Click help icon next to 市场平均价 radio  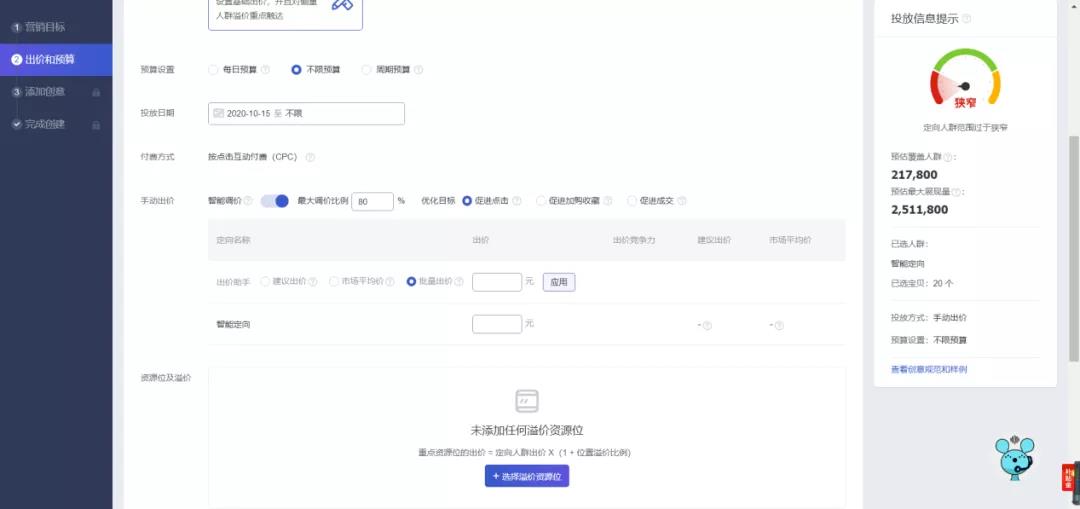[390, 282]
